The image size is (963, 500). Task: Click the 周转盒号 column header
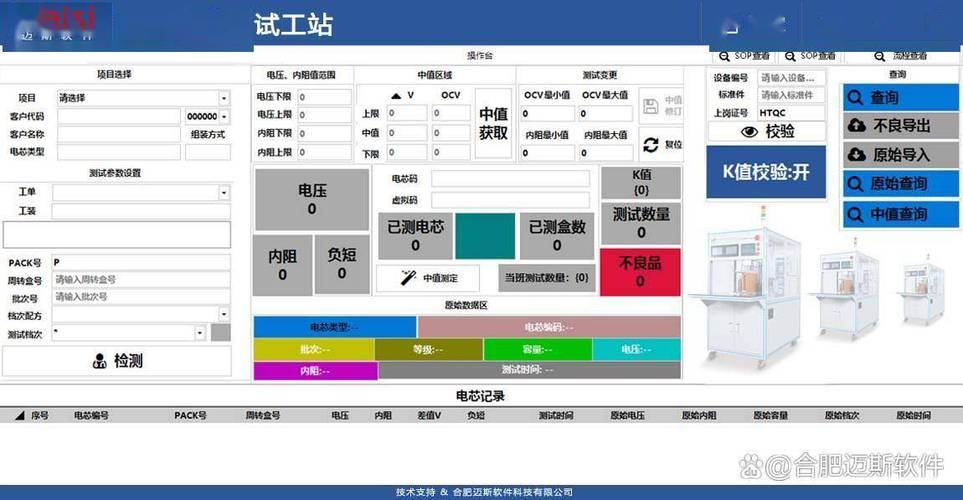click(262, 415)
